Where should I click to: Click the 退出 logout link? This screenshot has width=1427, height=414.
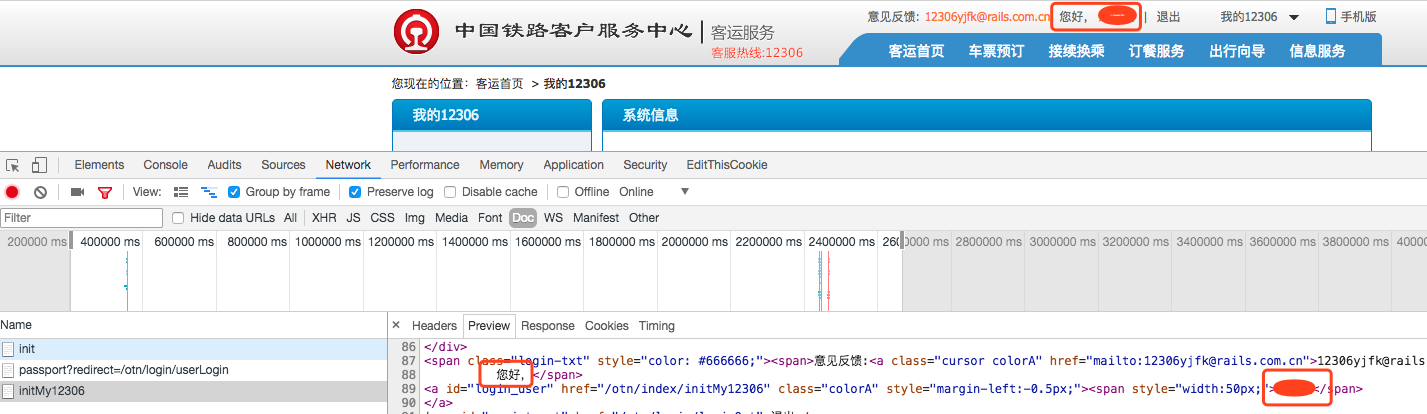(x=1168, y=17)
